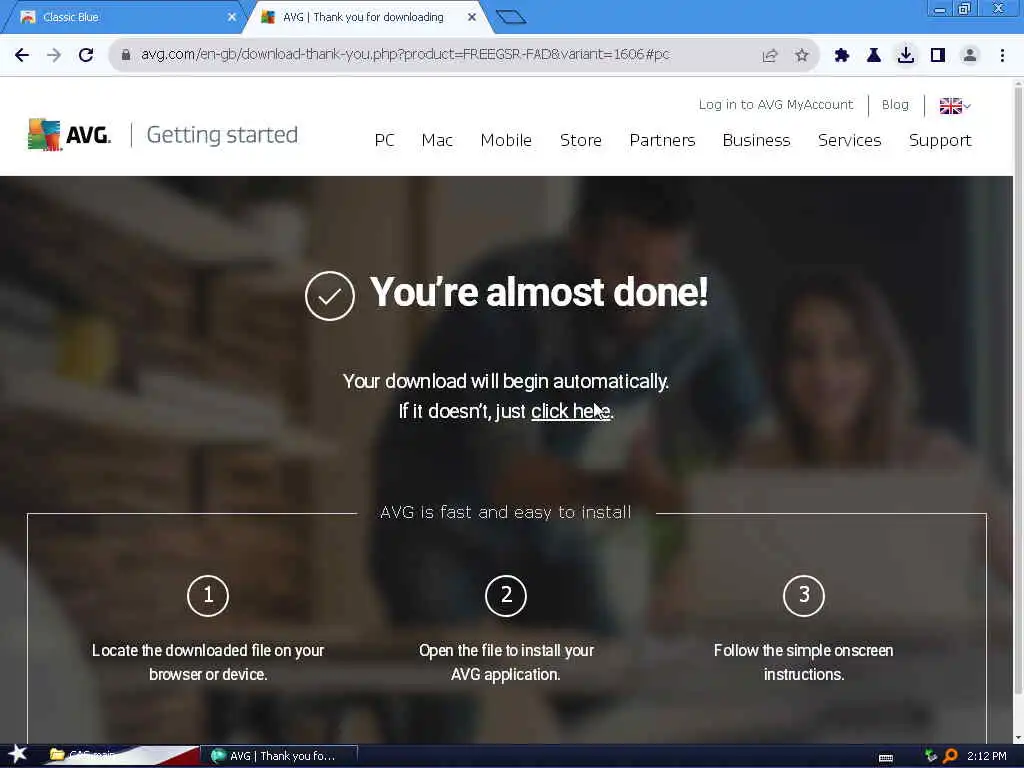Click the checkmark circle beside the heading

click(330, 296)
